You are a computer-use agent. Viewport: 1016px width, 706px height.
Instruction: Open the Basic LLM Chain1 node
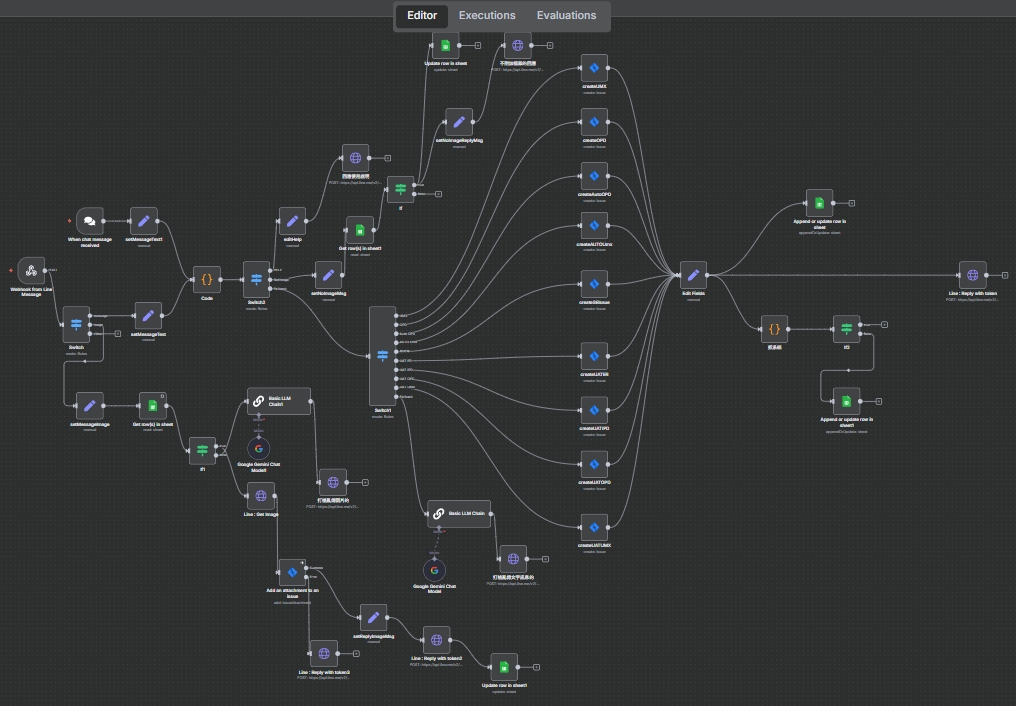point(279,401)
